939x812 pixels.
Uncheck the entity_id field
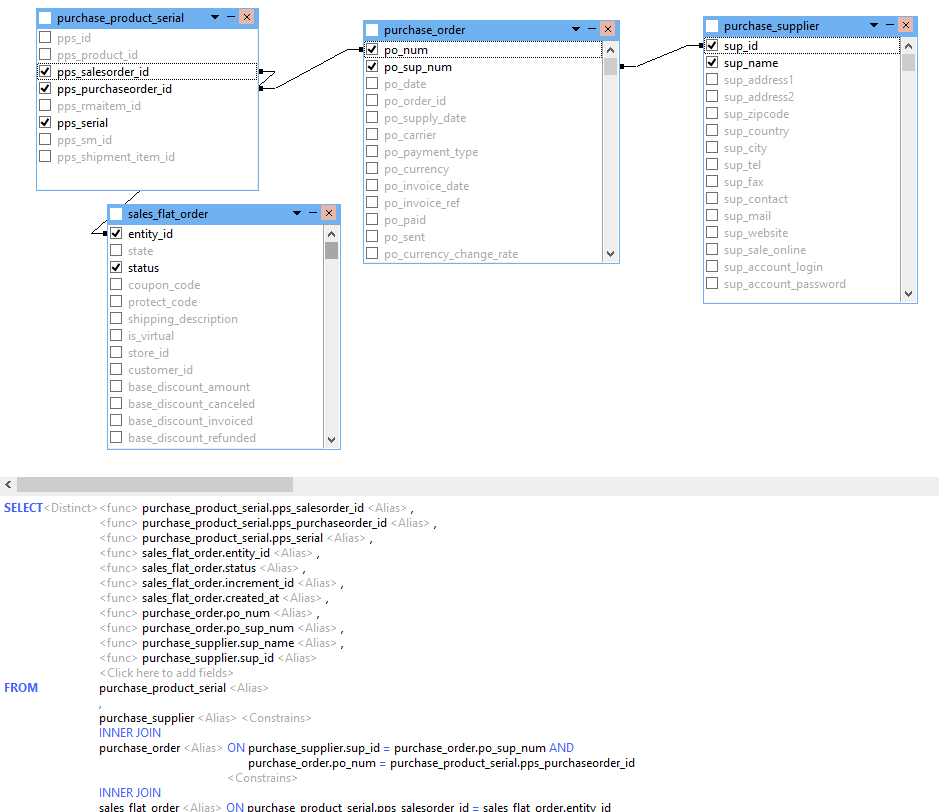116,233
